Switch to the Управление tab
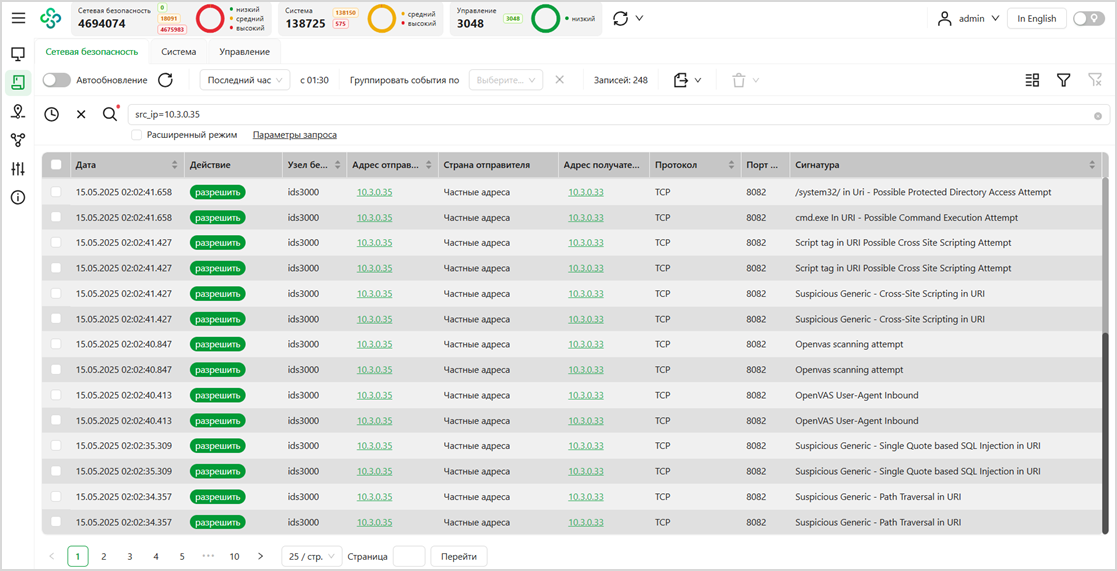The image size is (1117, 571). coord(245,52)
